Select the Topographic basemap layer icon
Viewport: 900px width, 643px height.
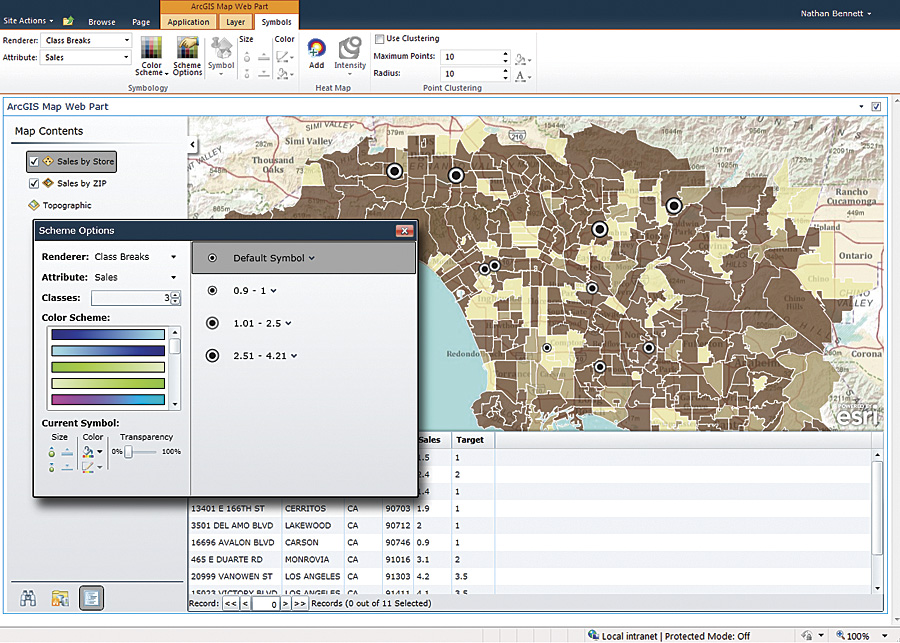(34, 205)
